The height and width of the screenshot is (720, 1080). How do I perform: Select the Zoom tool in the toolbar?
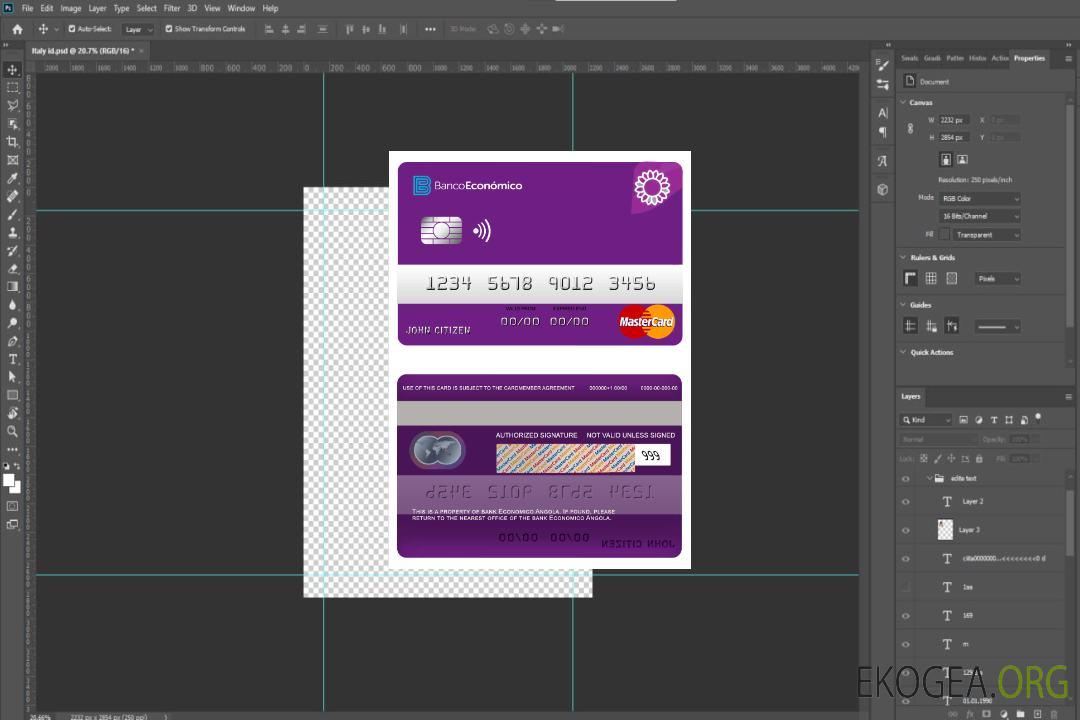[x=12, y=431]
